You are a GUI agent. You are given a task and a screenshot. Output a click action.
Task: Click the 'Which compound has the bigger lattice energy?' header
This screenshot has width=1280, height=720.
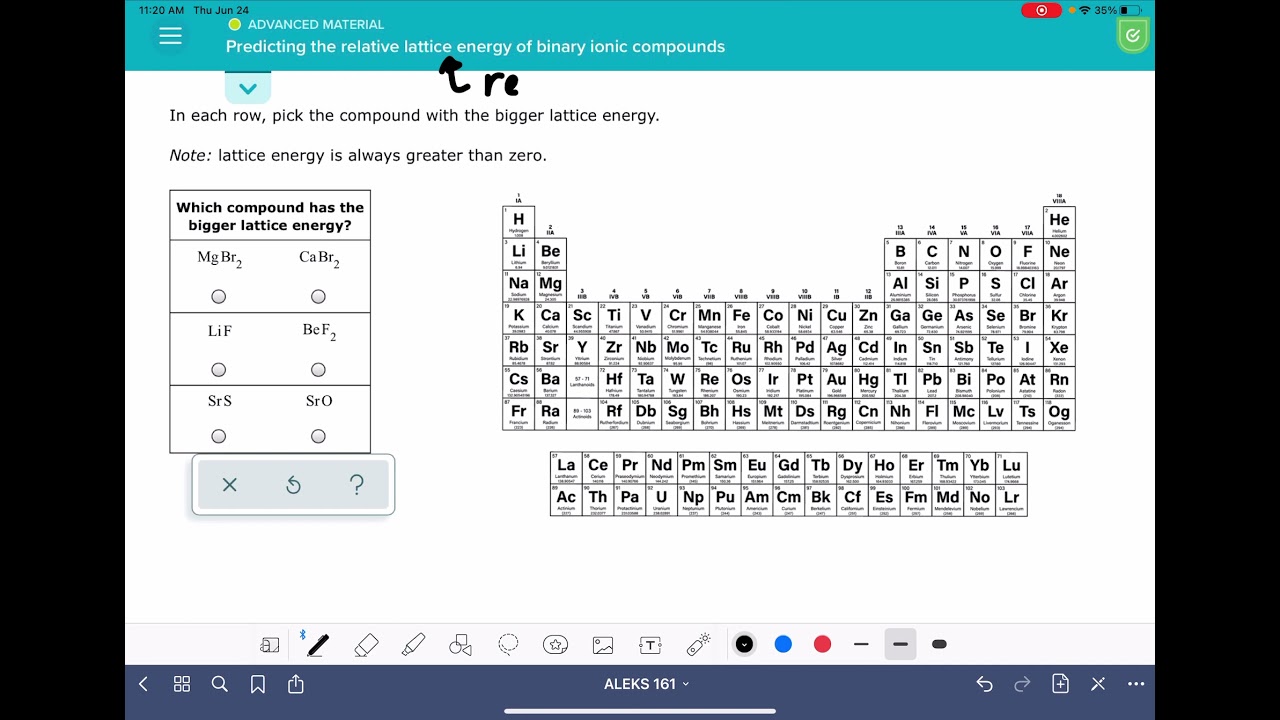pos(270,216)
